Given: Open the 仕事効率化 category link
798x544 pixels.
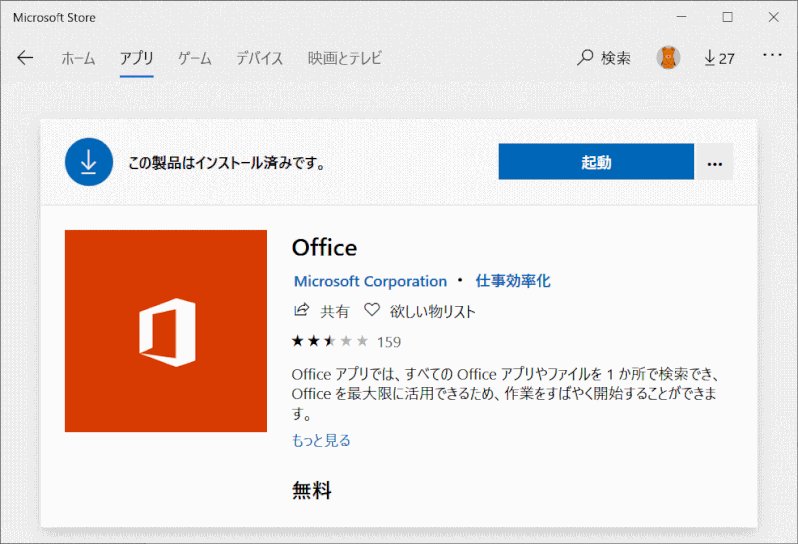Looking at the screenshot, I should pos(512,281).
